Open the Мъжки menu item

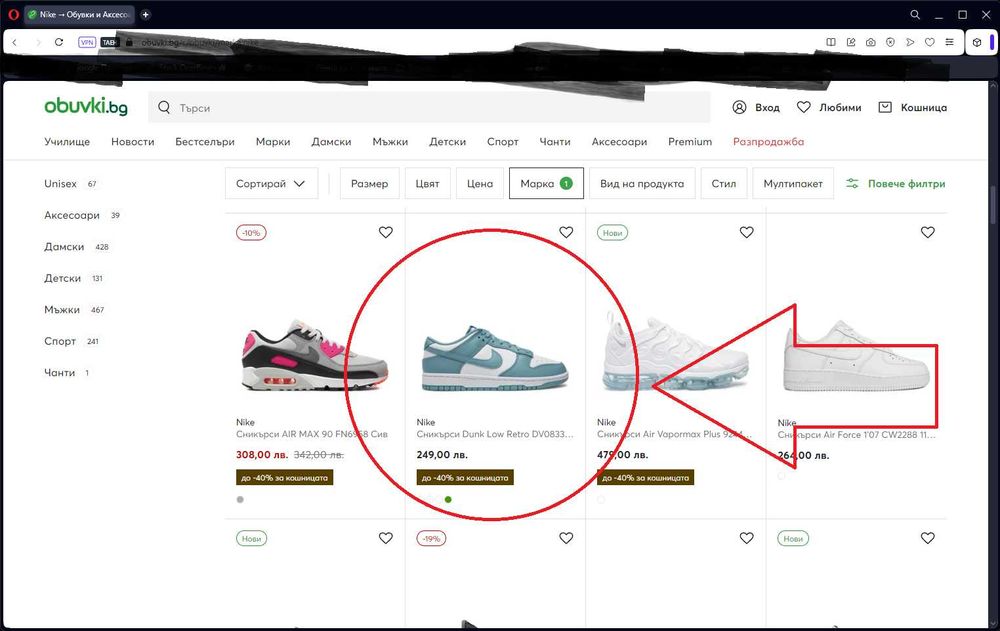pos(390,142)
